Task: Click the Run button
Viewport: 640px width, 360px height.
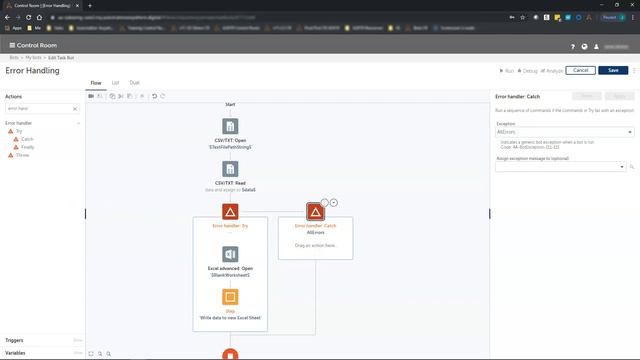Action: click(507, 71)
